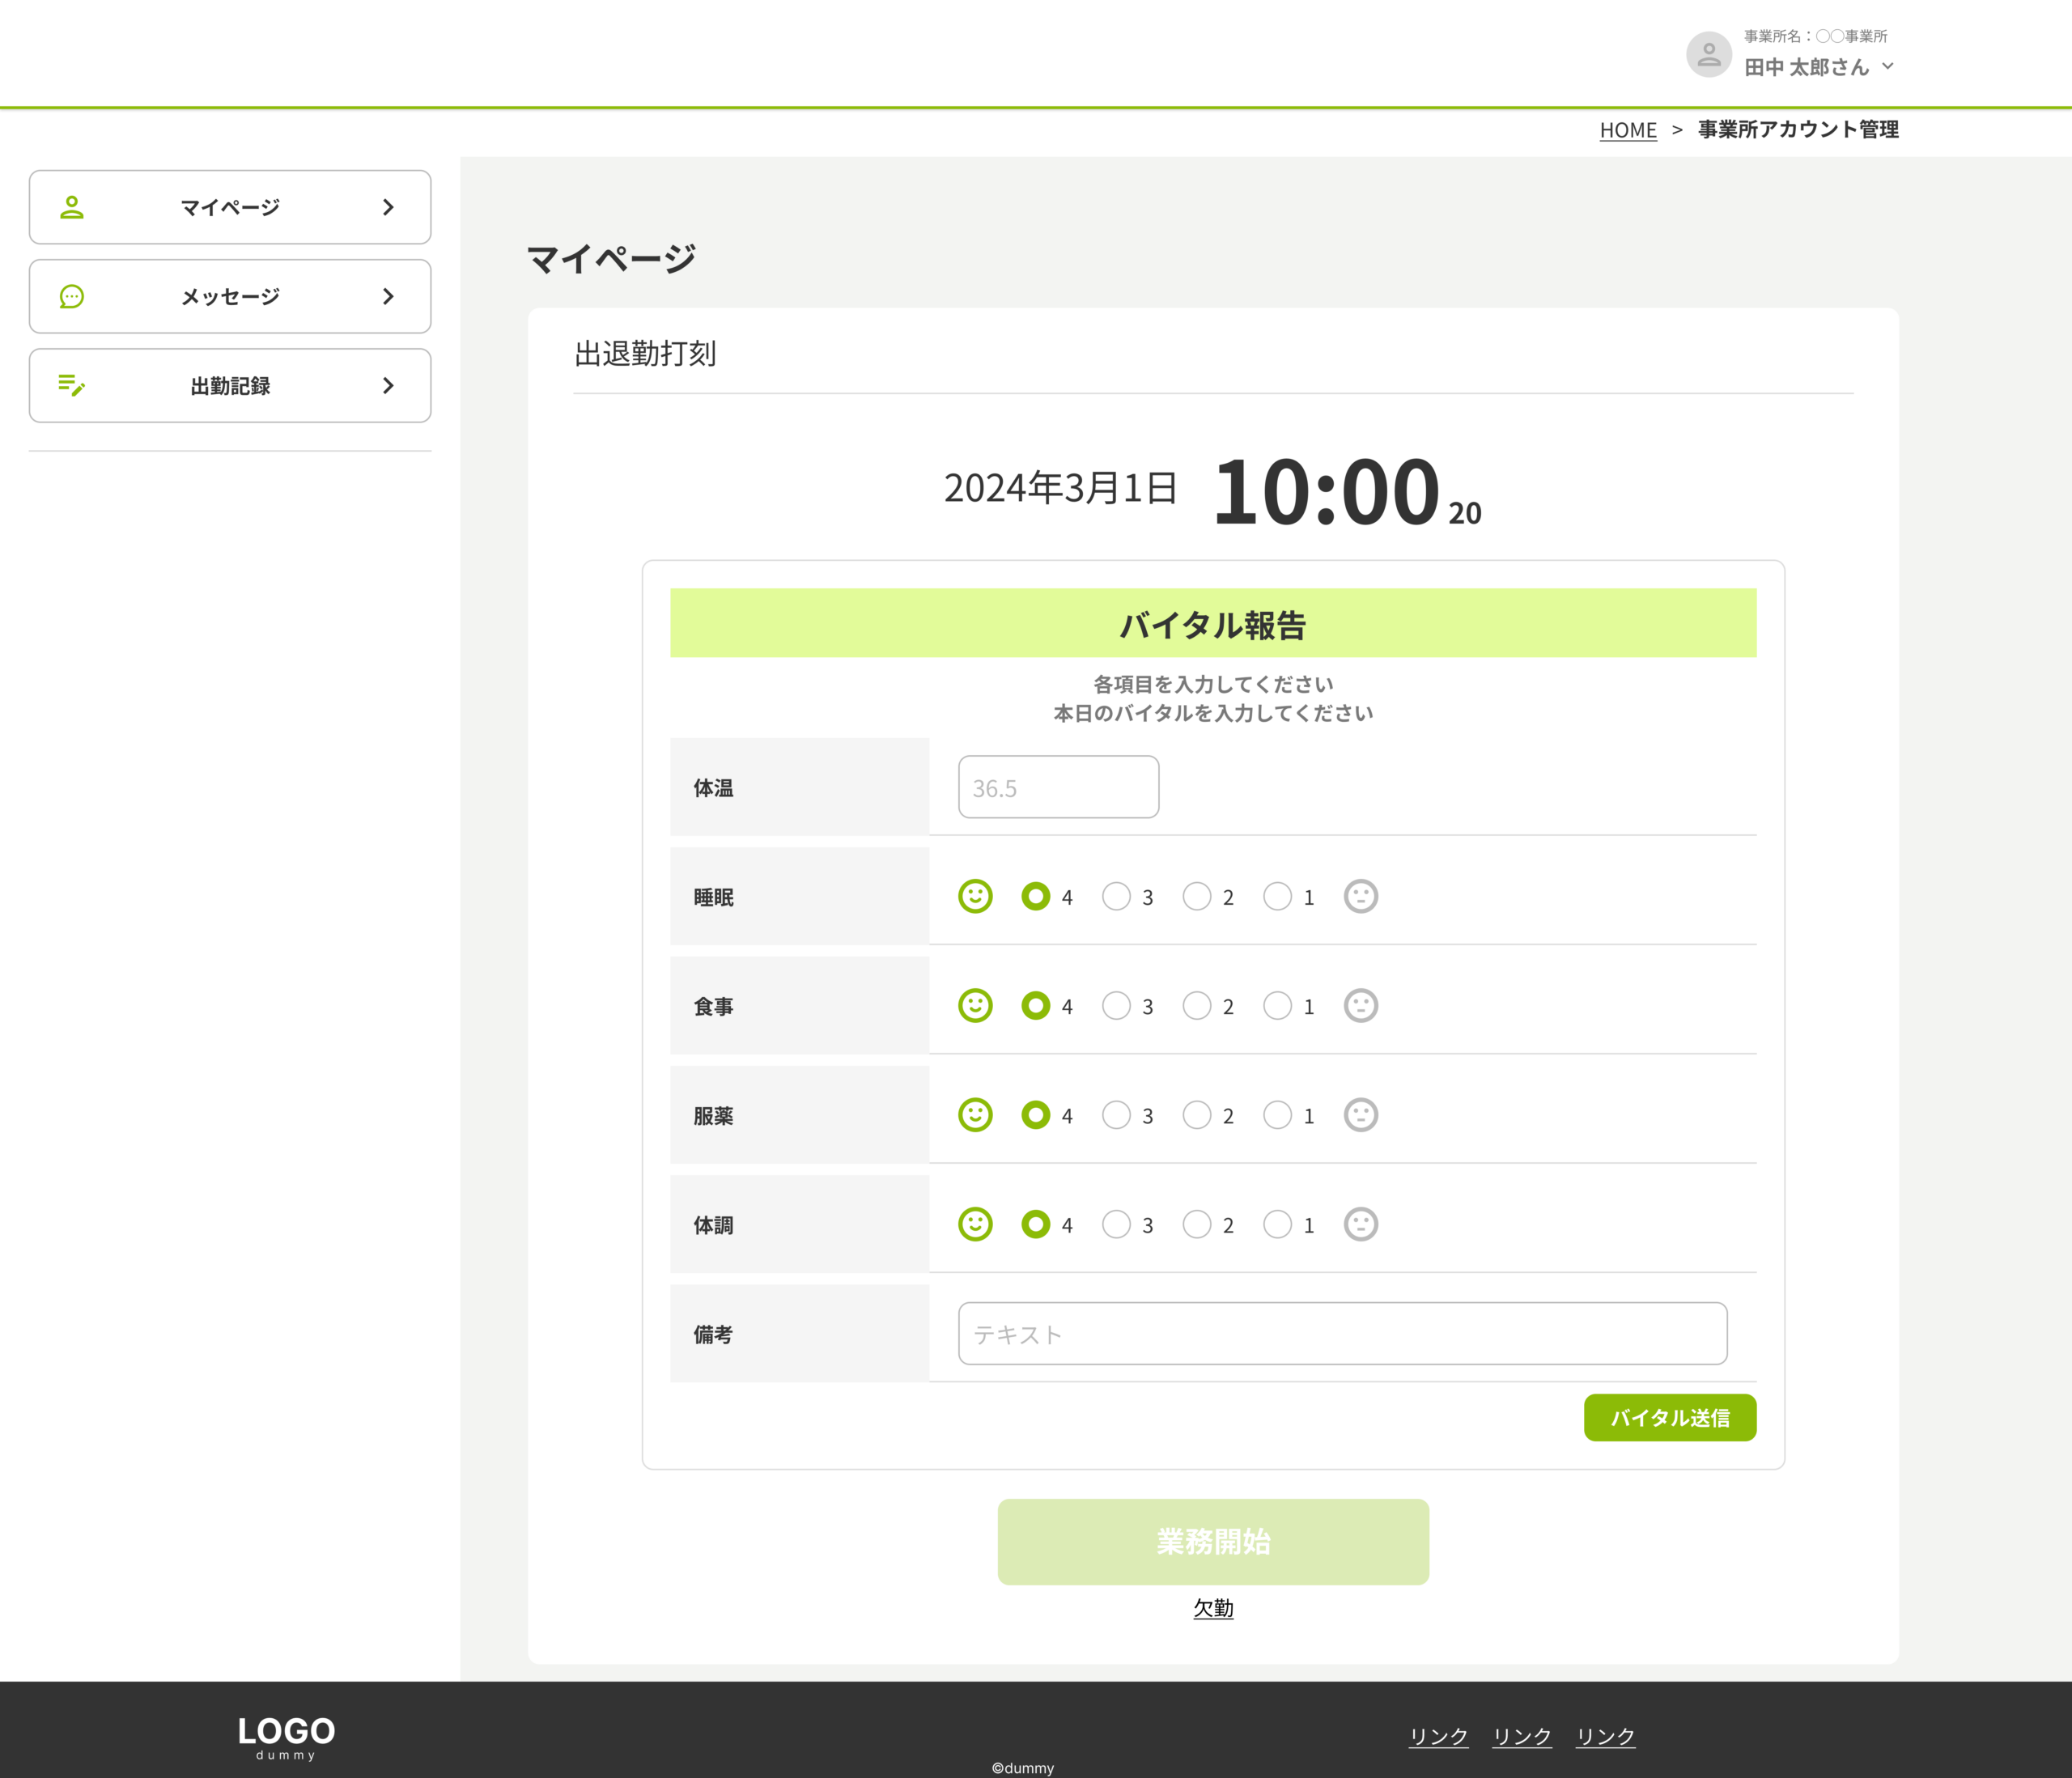Click the chat bubble icon in メッセージ menu
Image resolution: width=2072 pixels, height=1778 pixels.
tap(72, 296)
